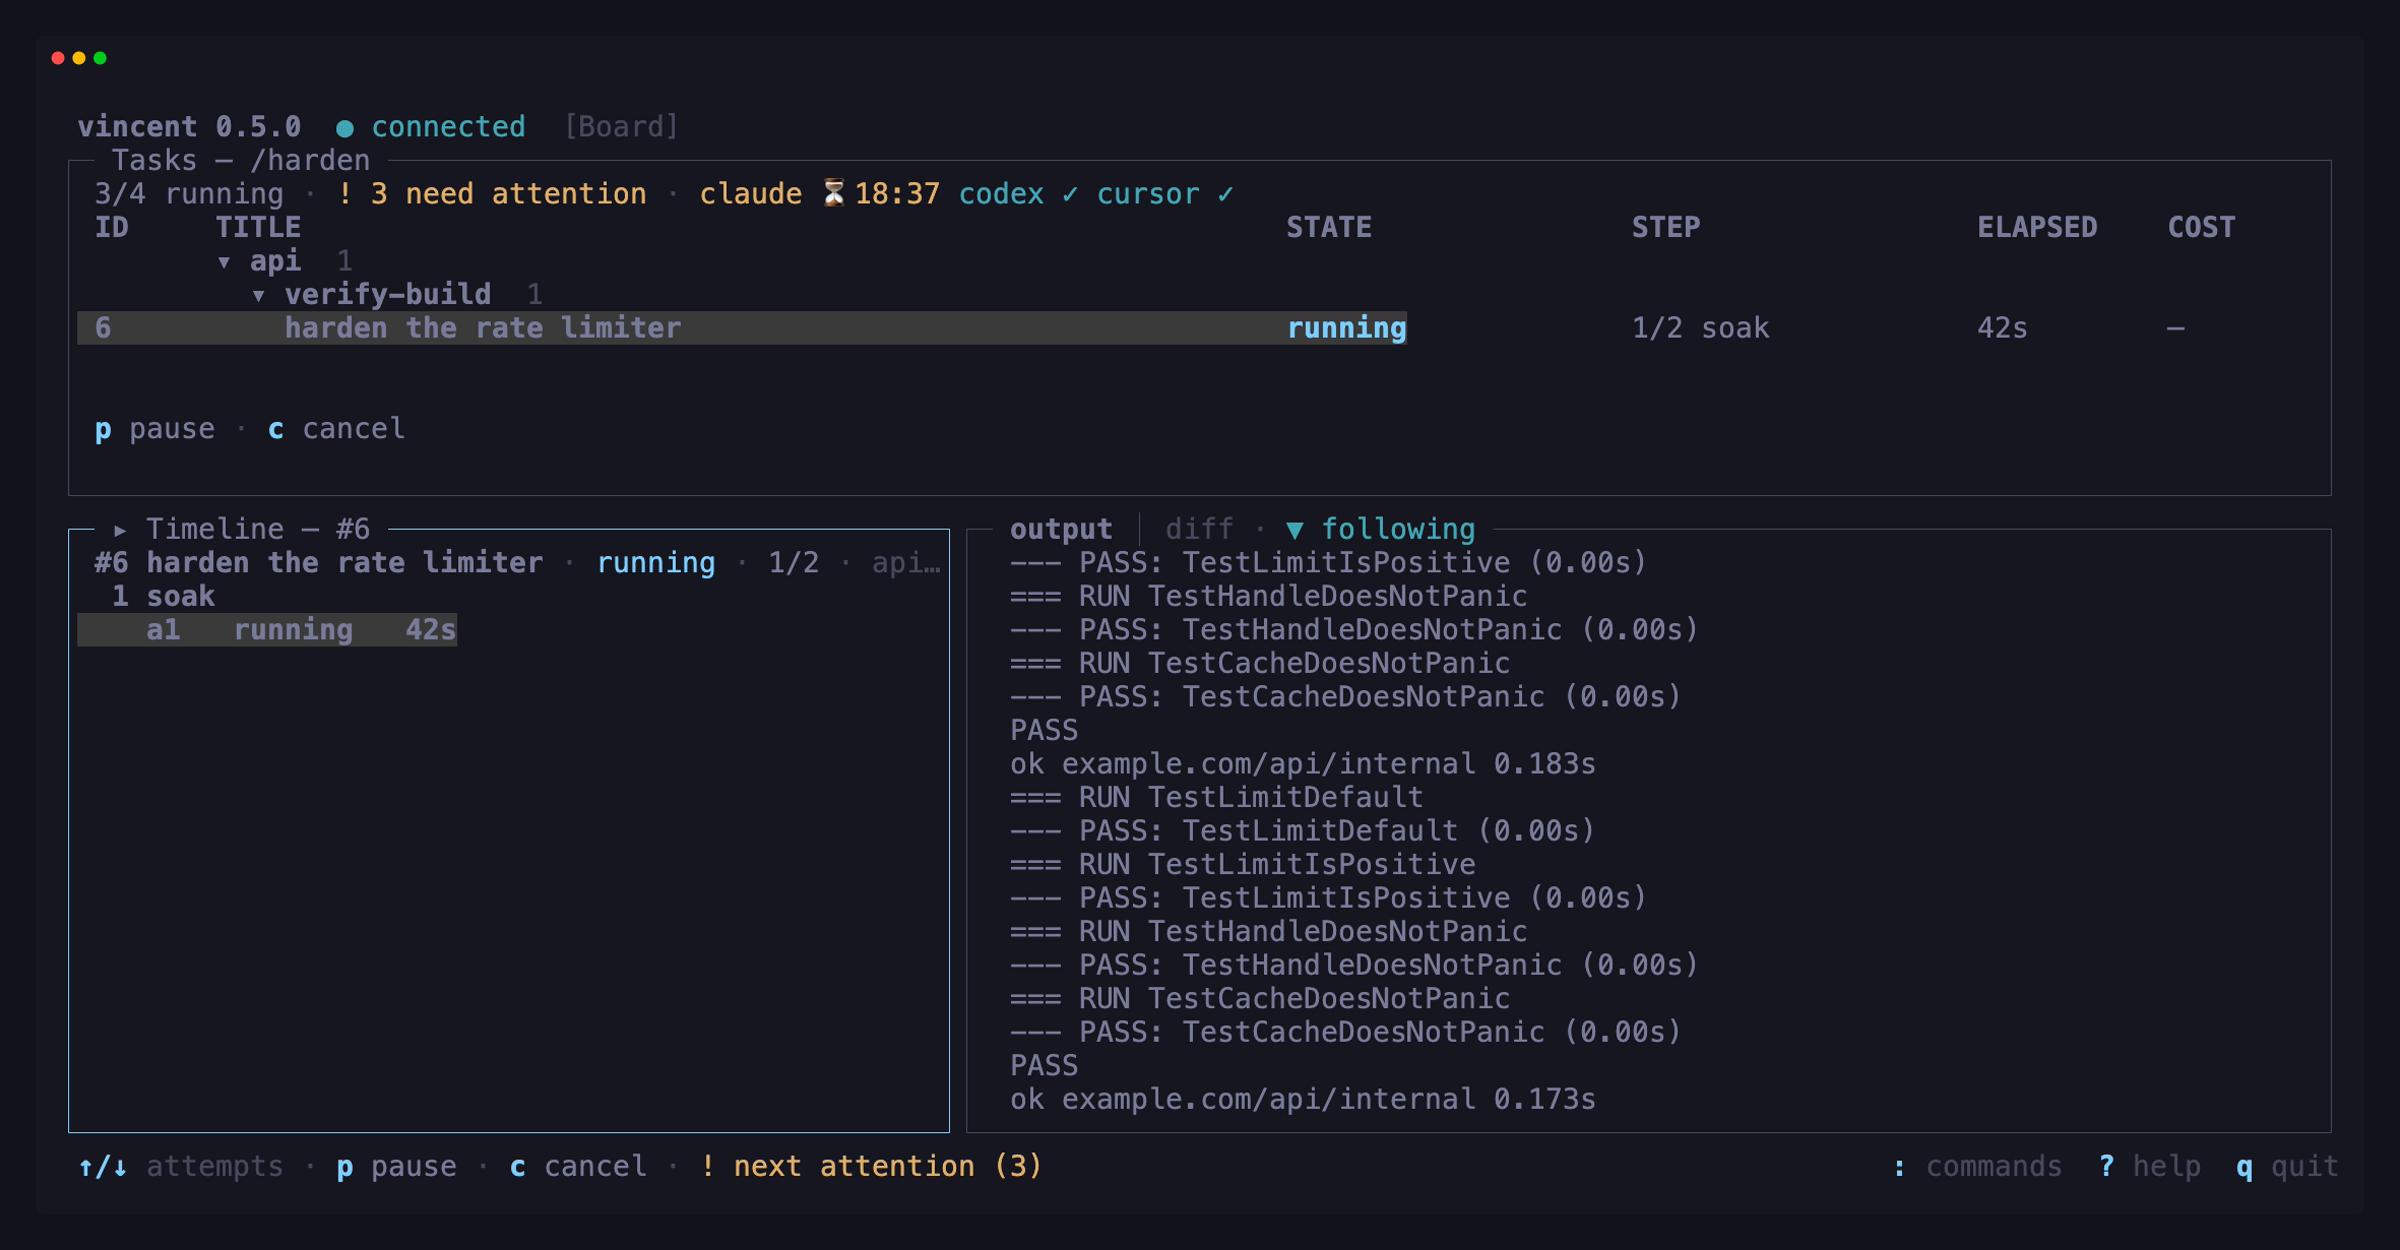Click the running state of task 6
This screenshot has width=2400, height=1250.
click(x=1346, y=328)
